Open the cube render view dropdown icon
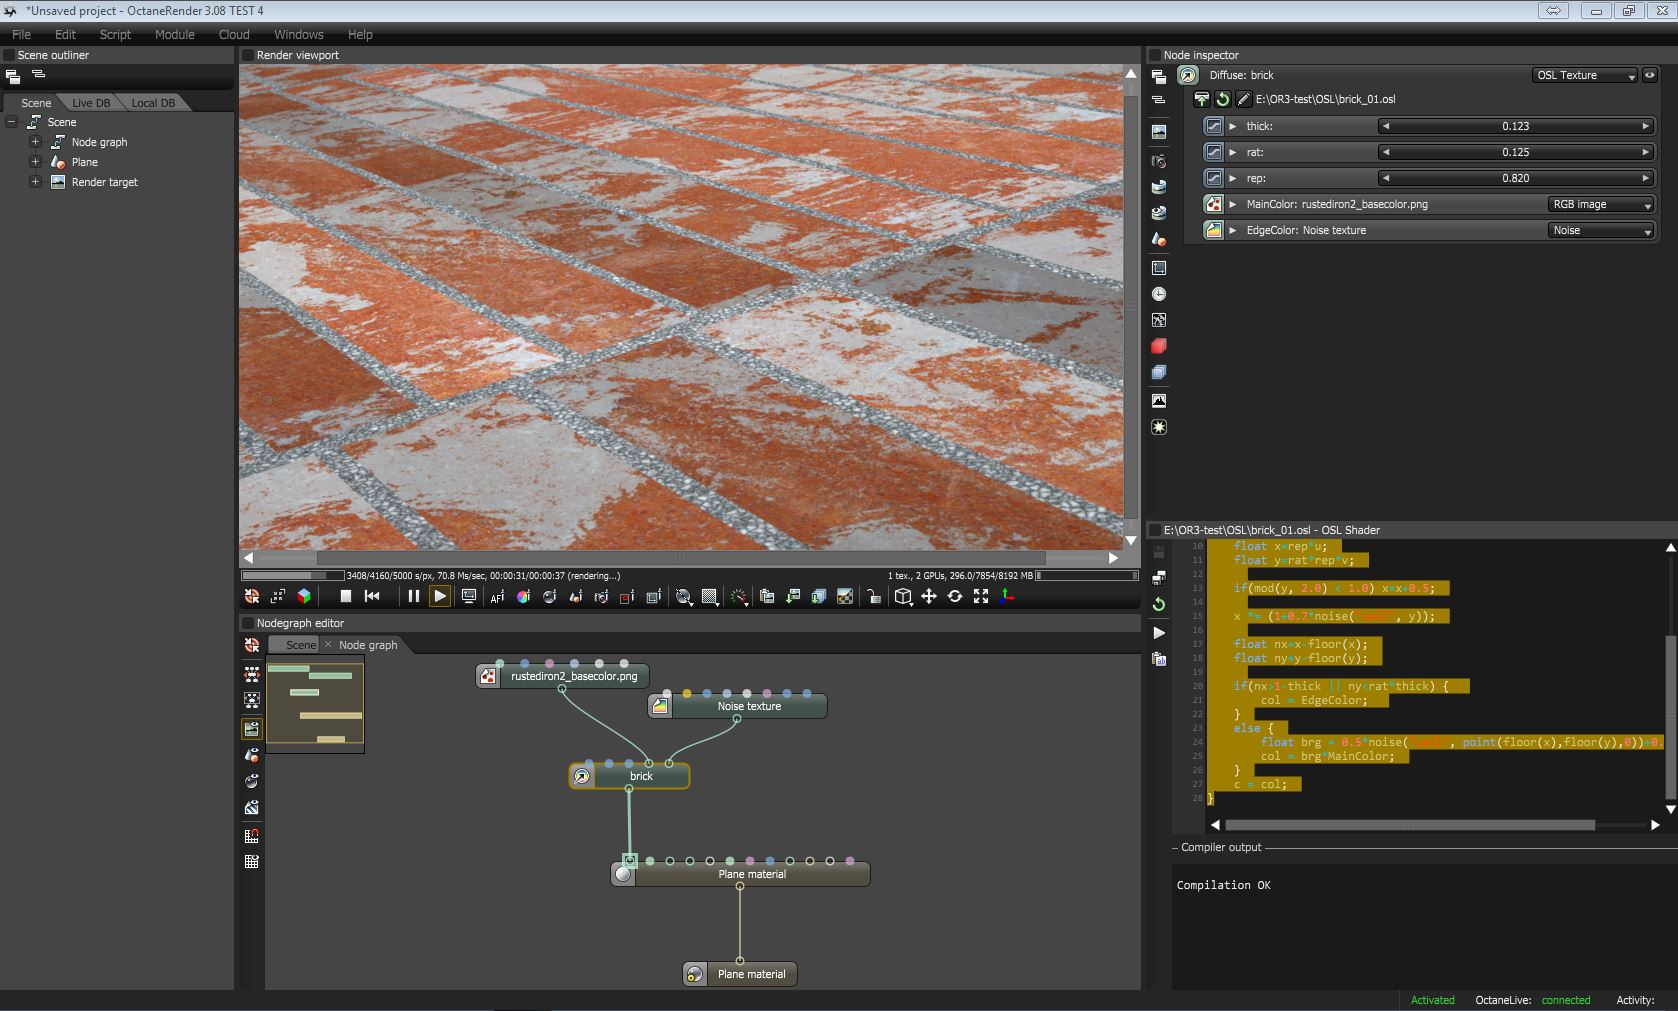The width and height of the screenshot is (1678, 1011). tap(903, 597)
